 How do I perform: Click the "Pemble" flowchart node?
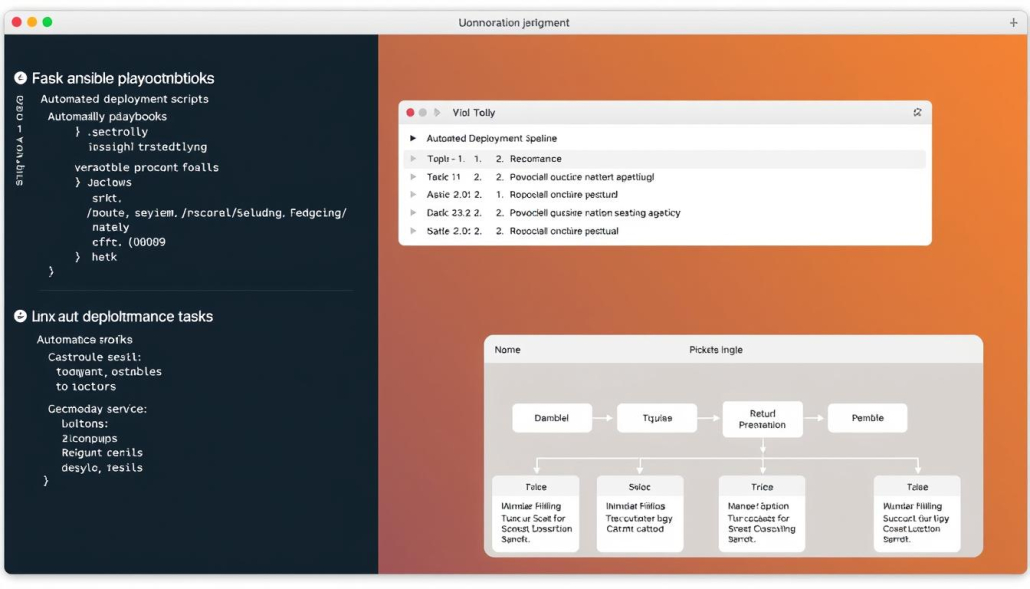click(x=866, y=417)
